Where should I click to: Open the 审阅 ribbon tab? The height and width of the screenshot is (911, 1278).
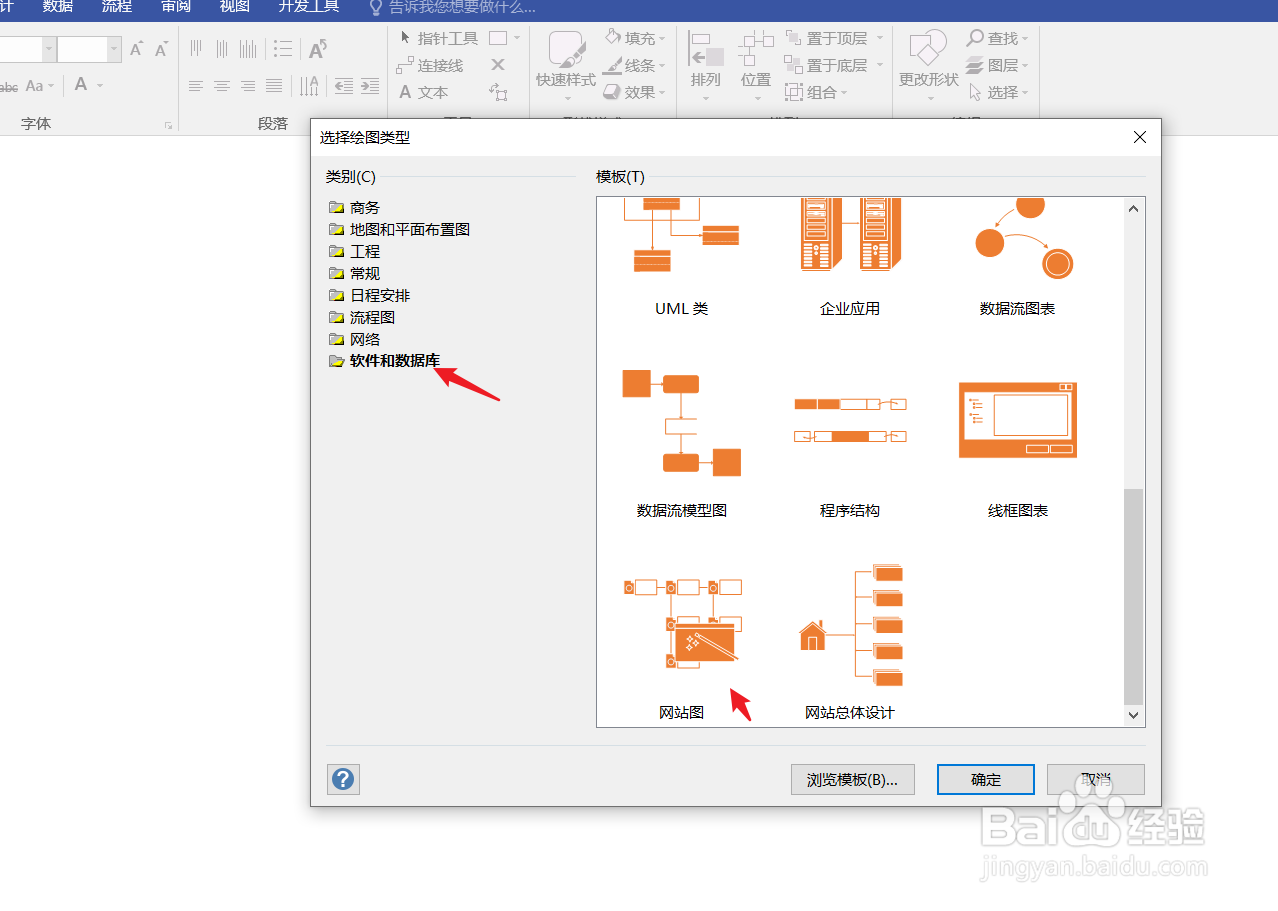pyautogui.click(x=176, y=7)
